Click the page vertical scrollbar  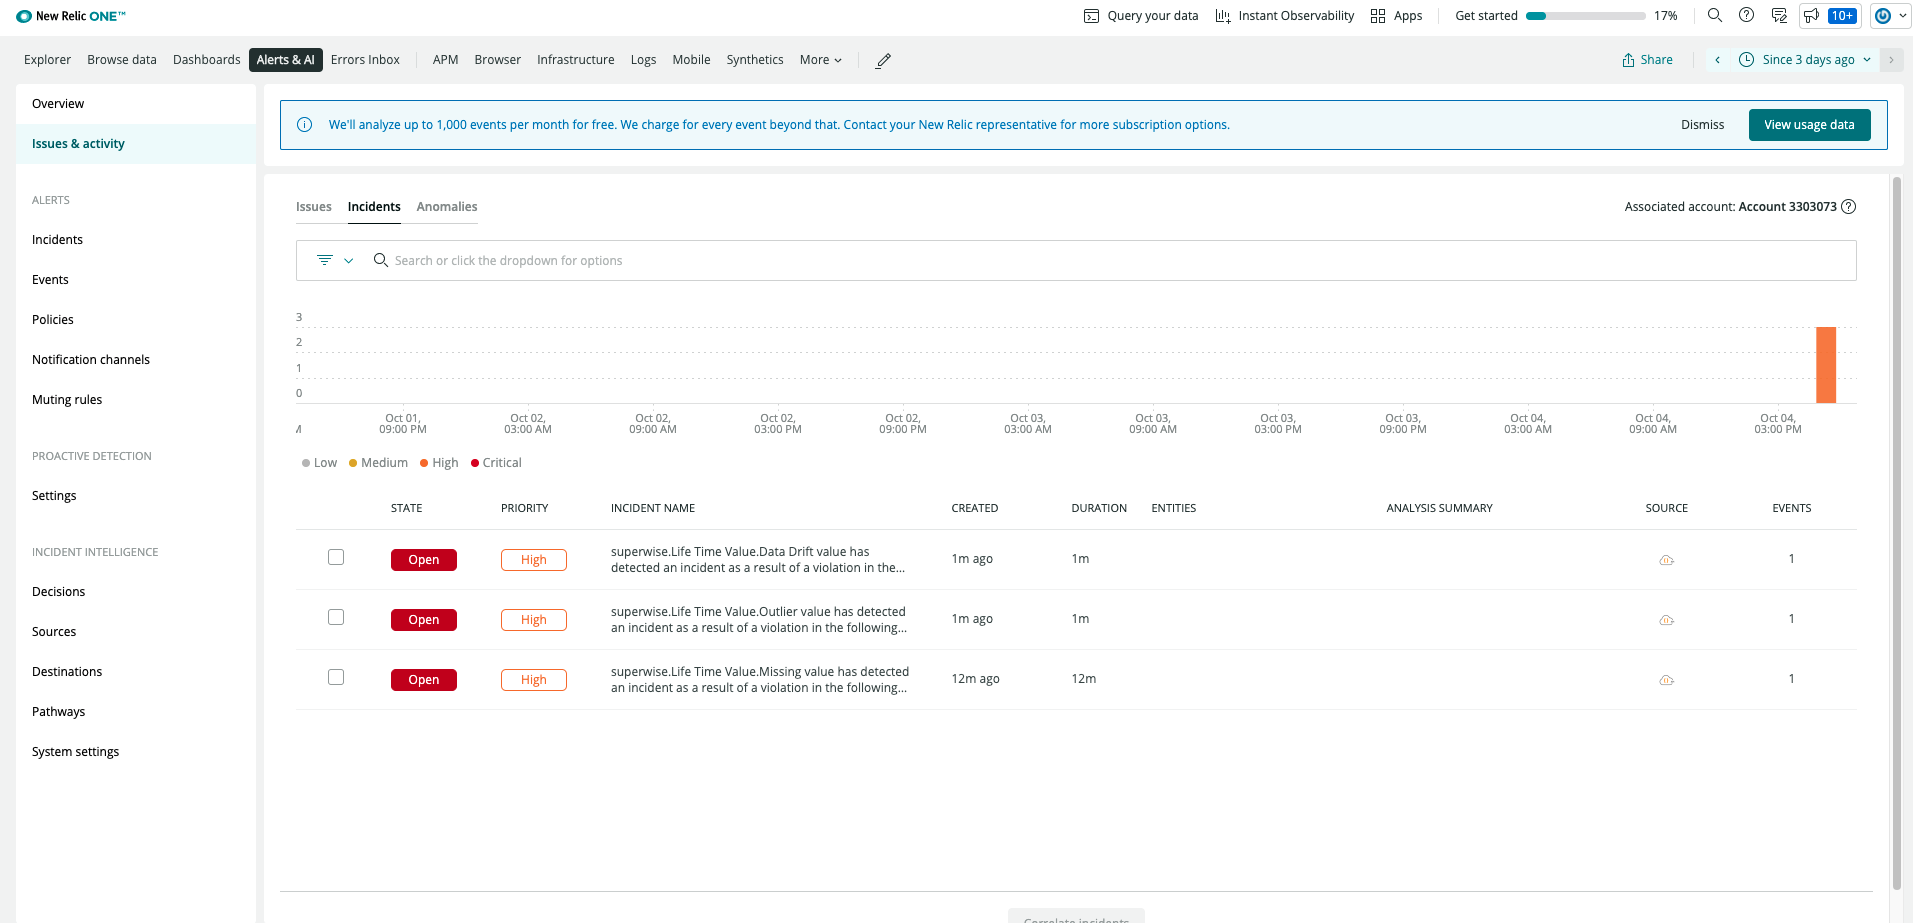click(x=1897, y=533)
